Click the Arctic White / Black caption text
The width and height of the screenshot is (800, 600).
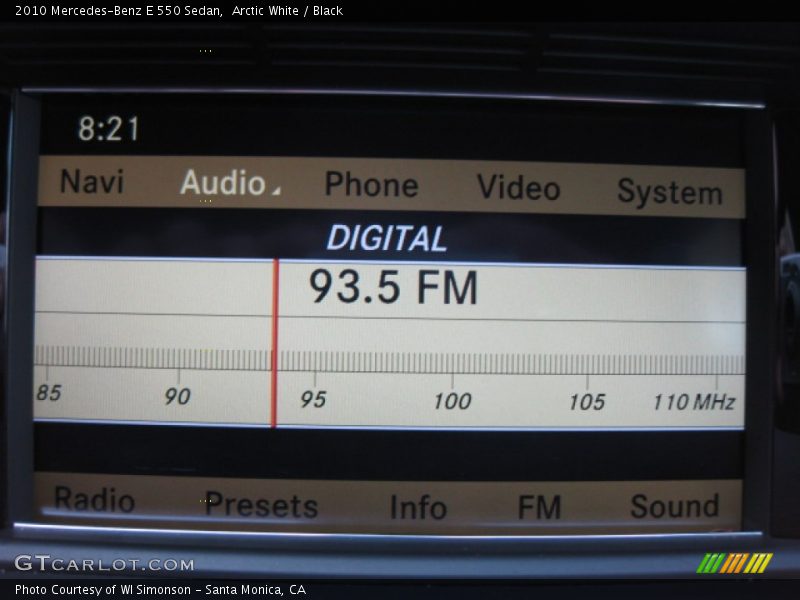(x=287, y=11)
